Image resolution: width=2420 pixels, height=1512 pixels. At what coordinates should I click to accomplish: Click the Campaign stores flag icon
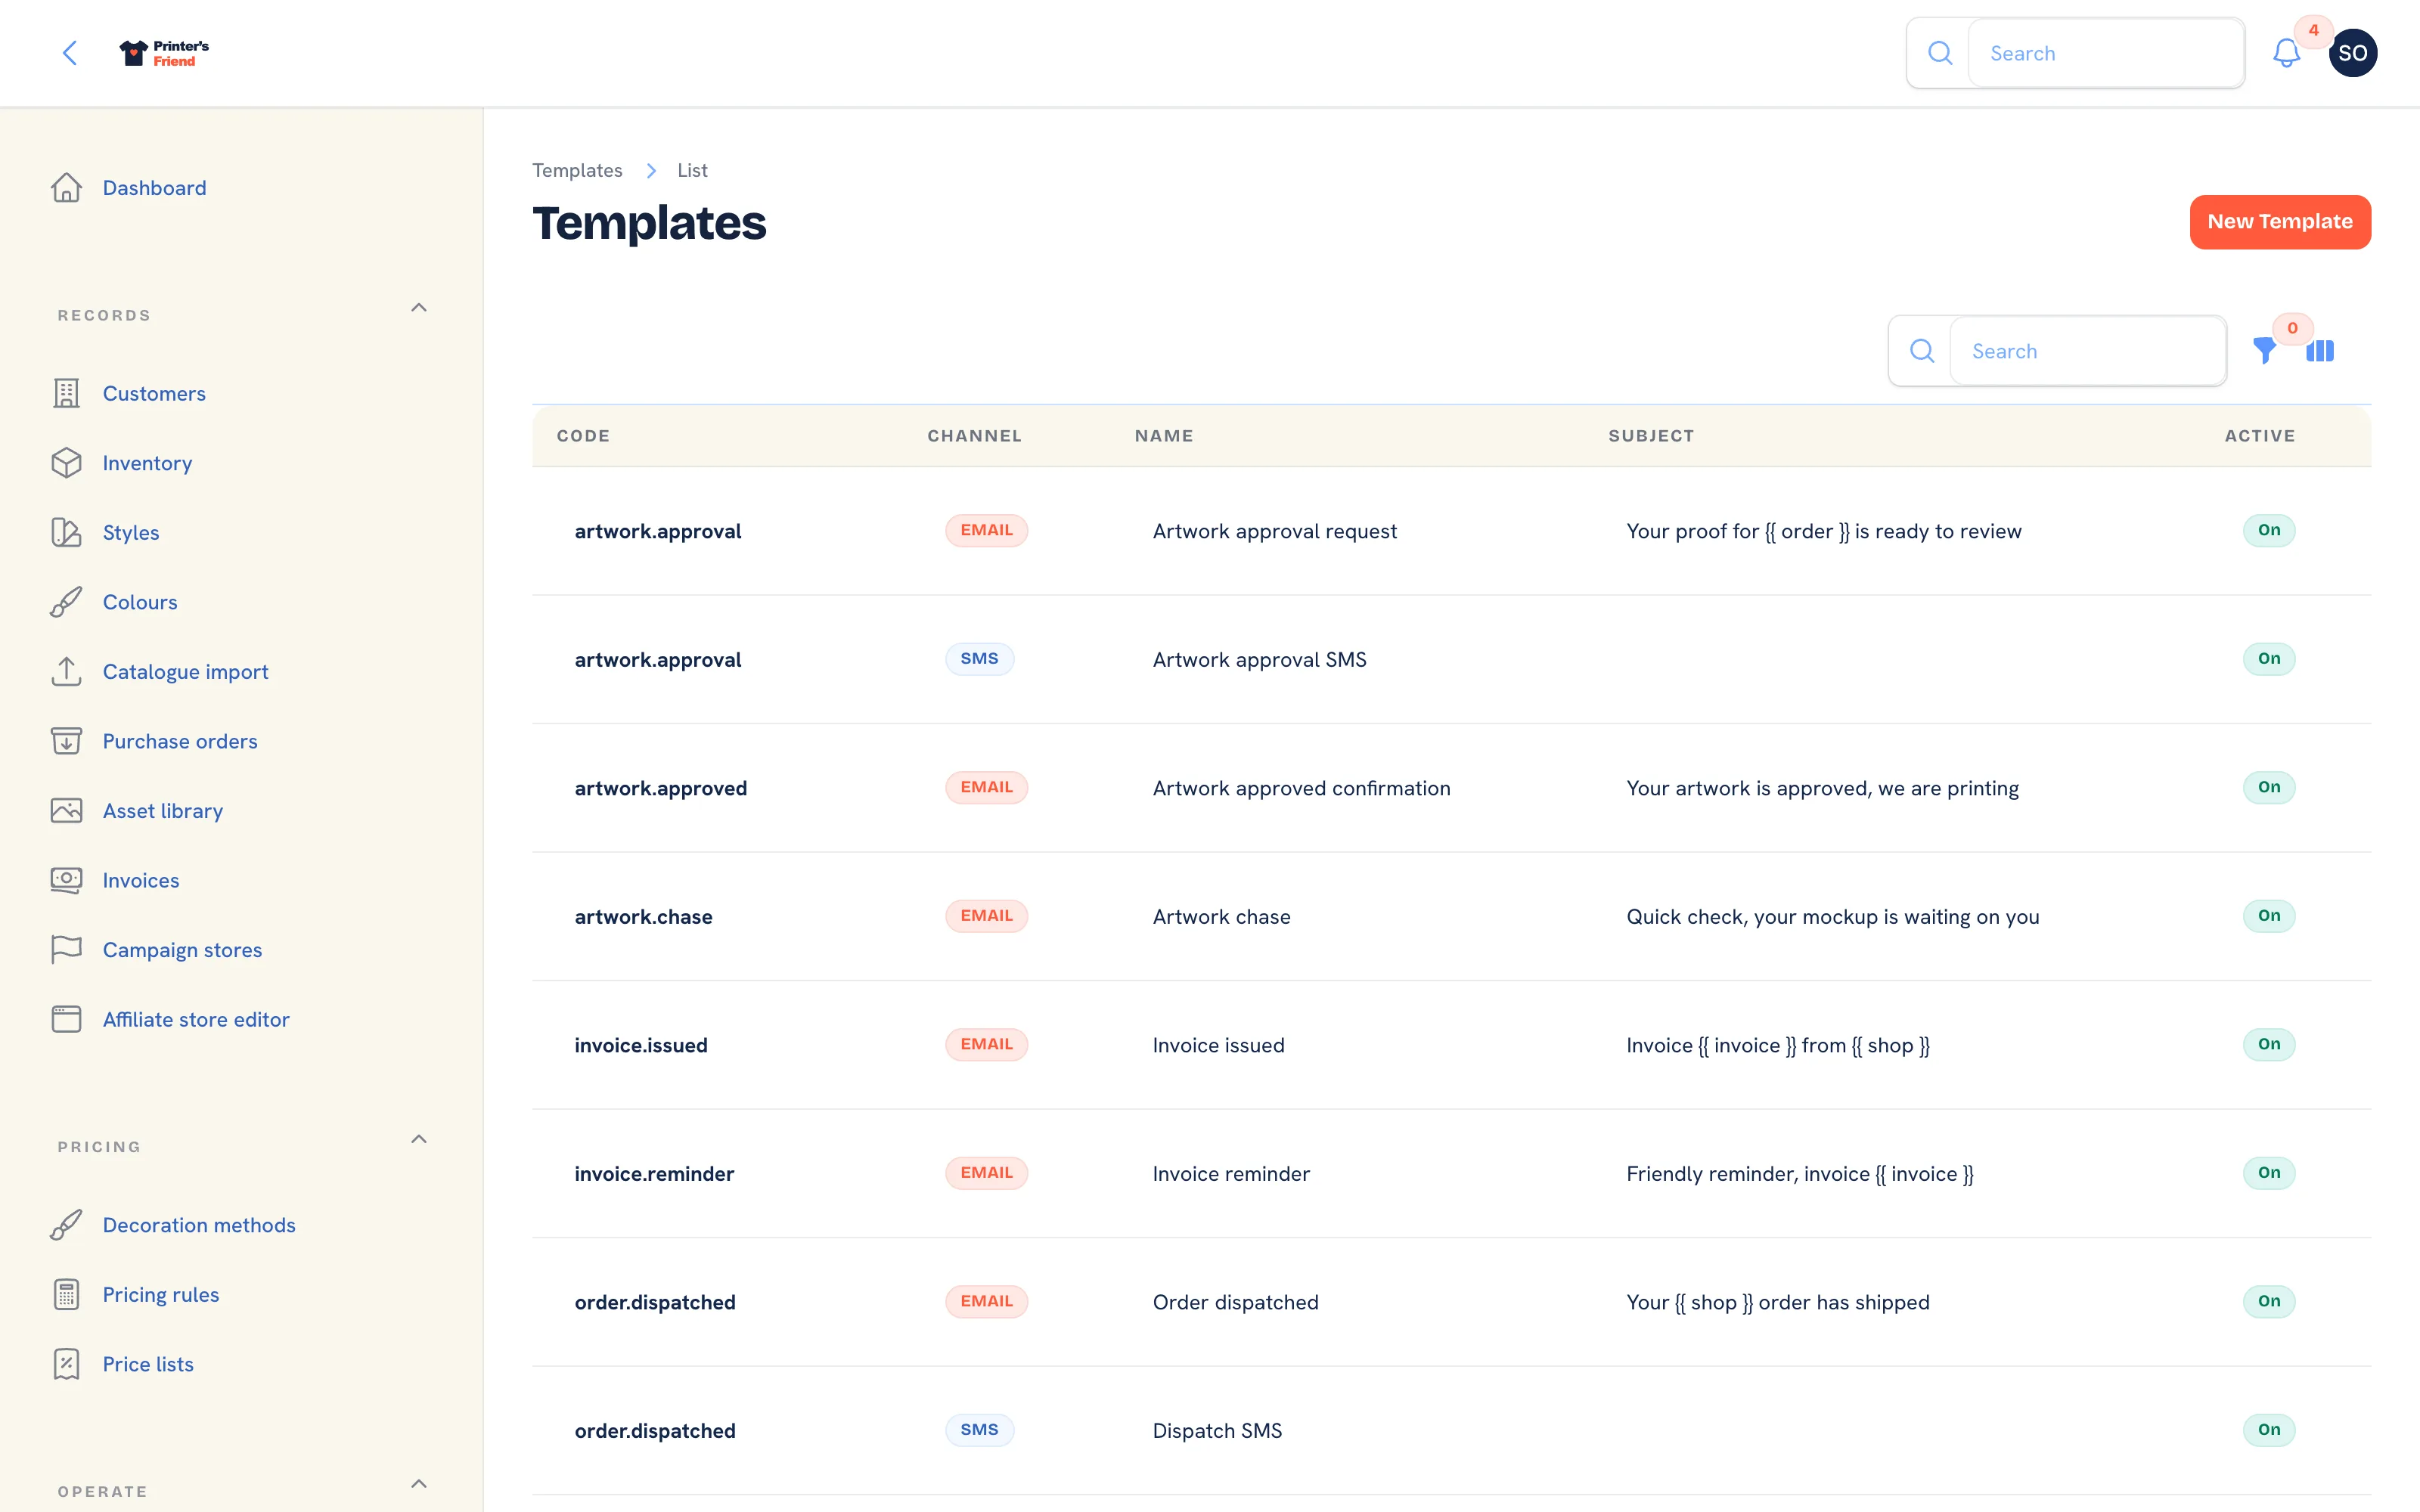click(66, 949)
